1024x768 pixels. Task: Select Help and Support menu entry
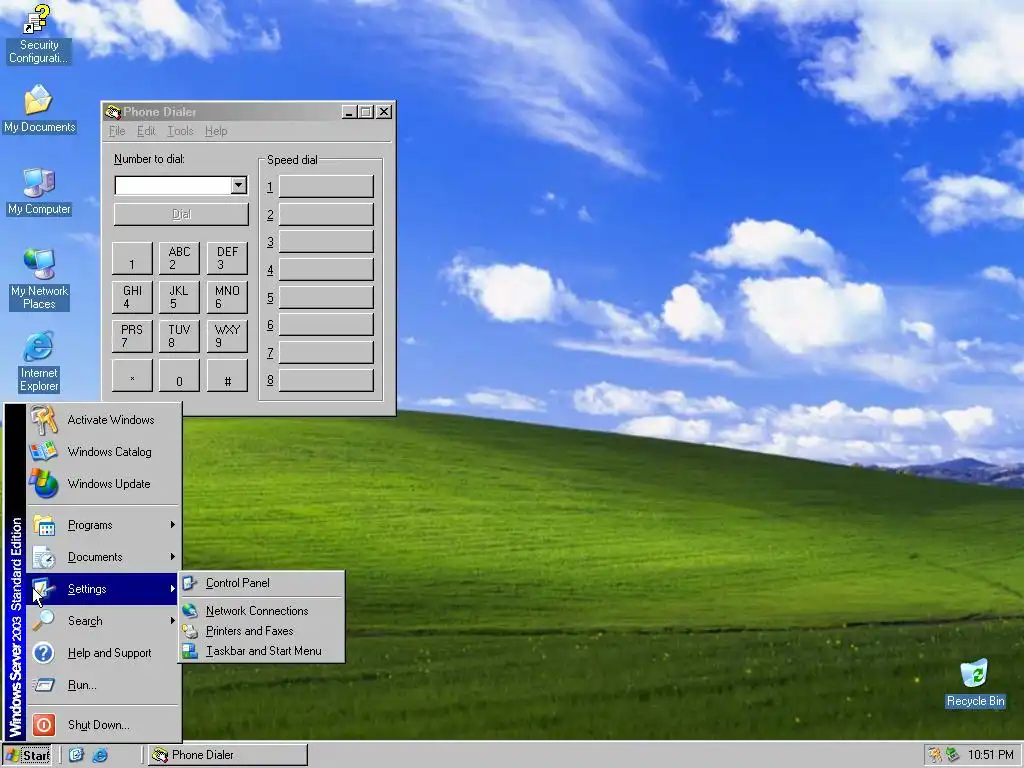tap(104, 653)
